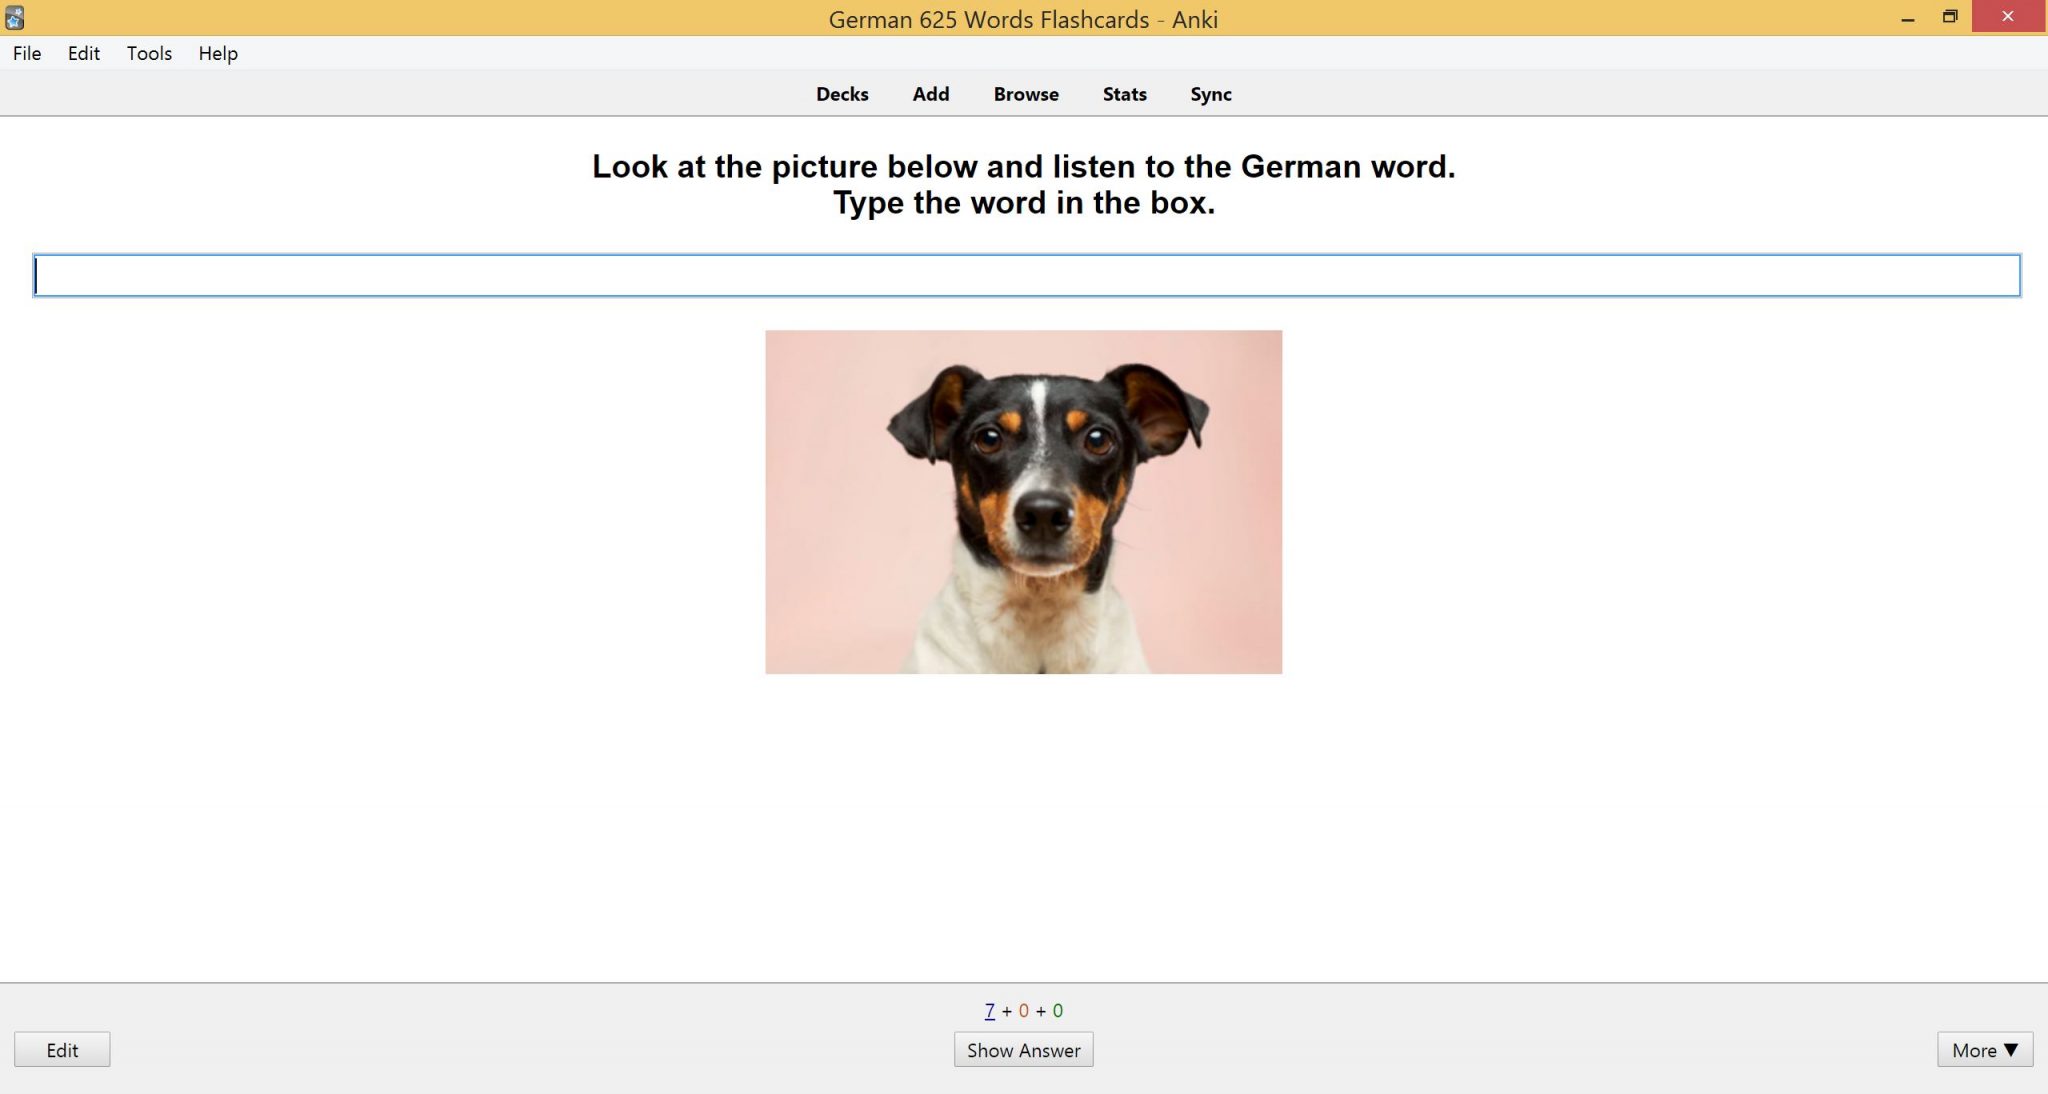This screenshot has height=1094, width=2048.
Task: Click the Anki application icon in titlebar
Action: pos(14,16)
